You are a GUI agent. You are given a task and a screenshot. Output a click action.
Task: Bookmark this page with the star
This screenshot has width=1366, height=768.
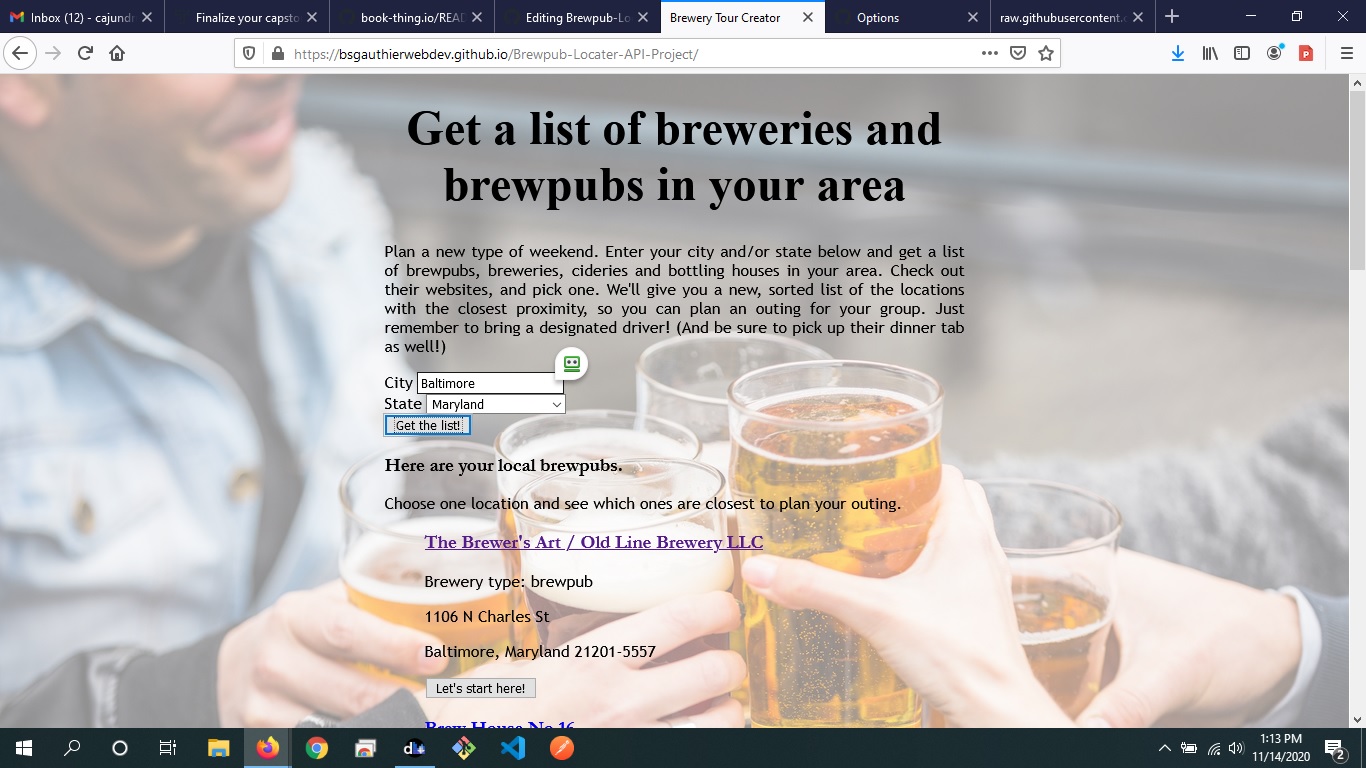pyautogui.click(x=1046, y=53)
